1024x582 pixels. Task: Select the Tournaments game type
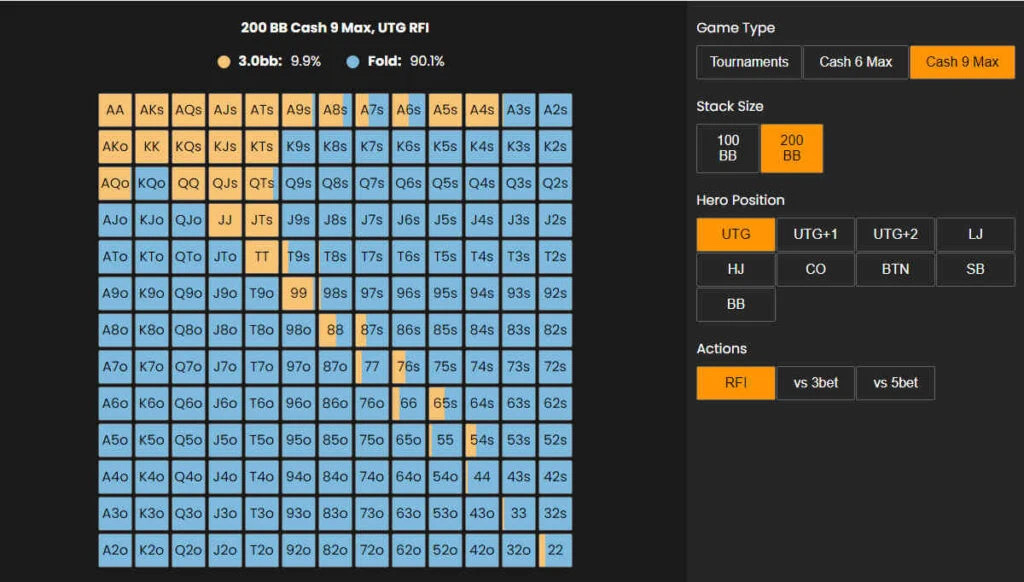click(749, 62)
